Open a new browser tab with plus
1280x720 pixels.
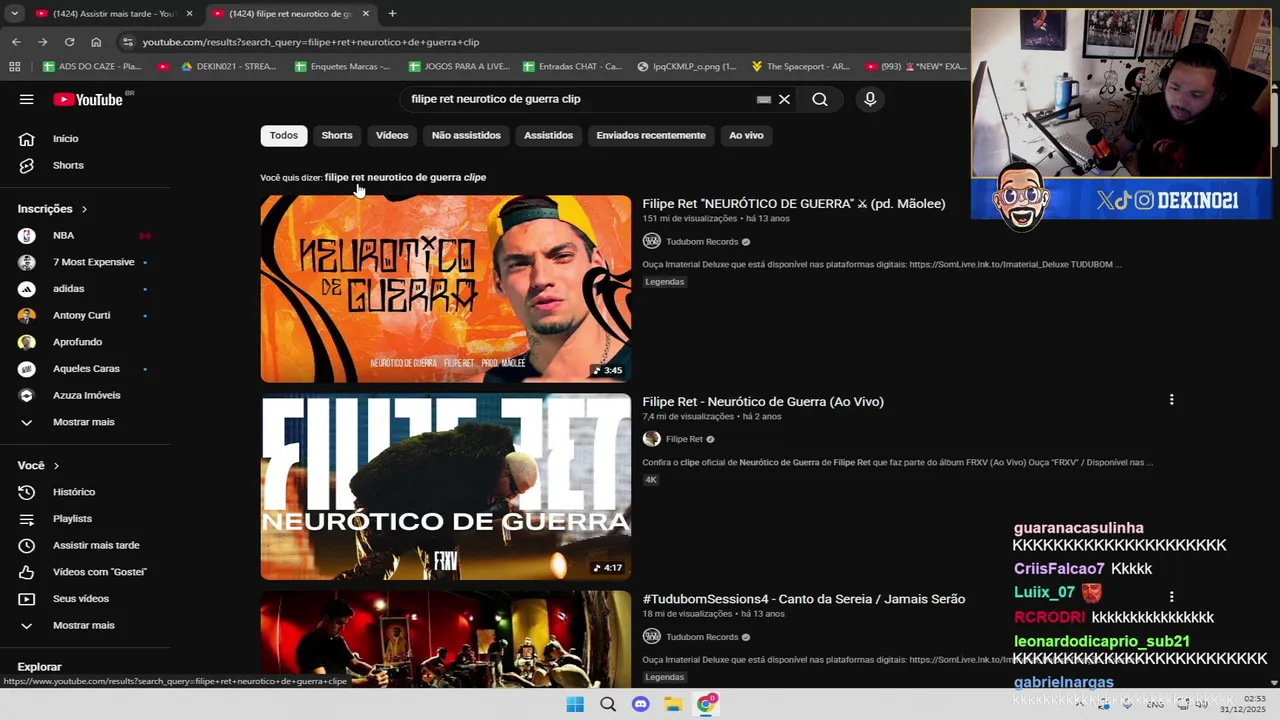392,14
